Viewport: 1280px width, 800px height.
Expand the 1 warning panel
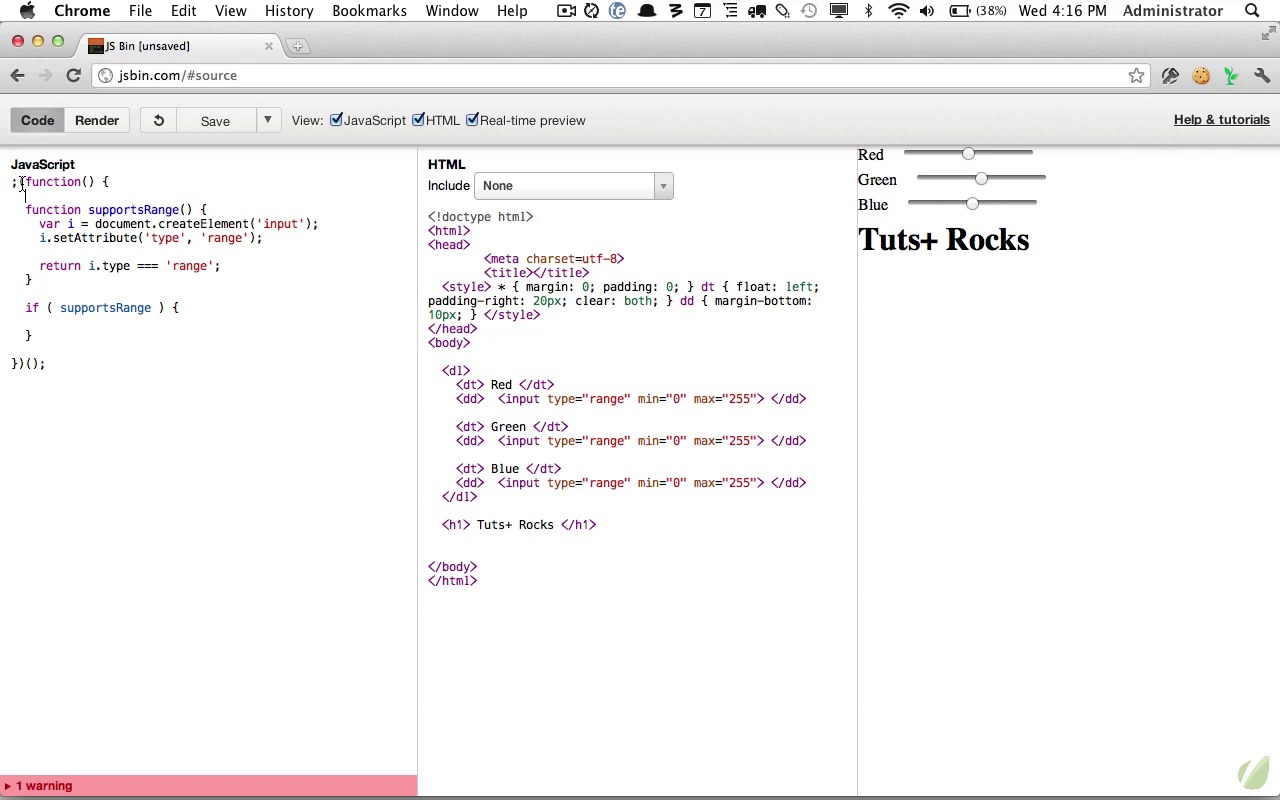pyautogui.click(x=44, y=786)
